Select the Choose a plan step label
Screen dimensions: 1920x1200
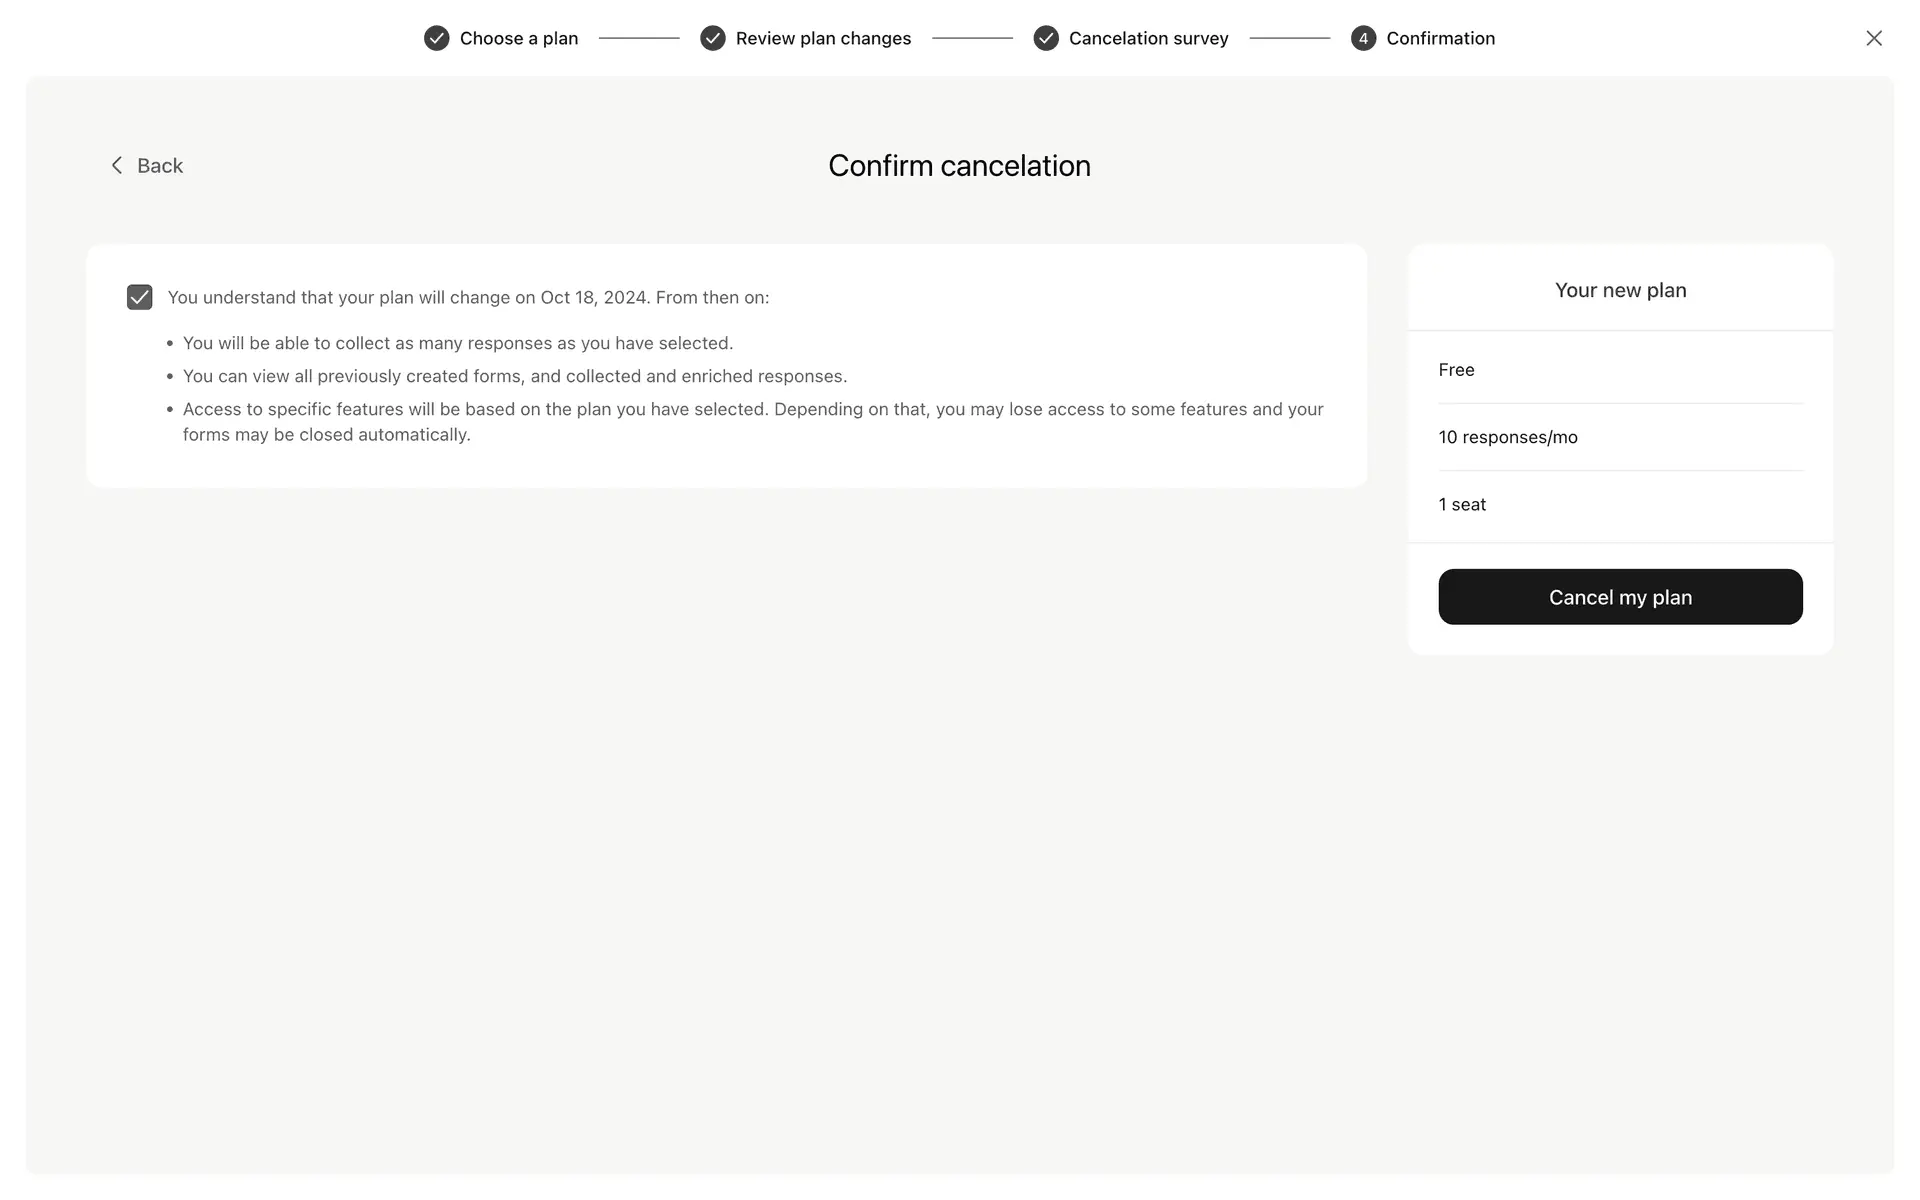coord(518,38)
